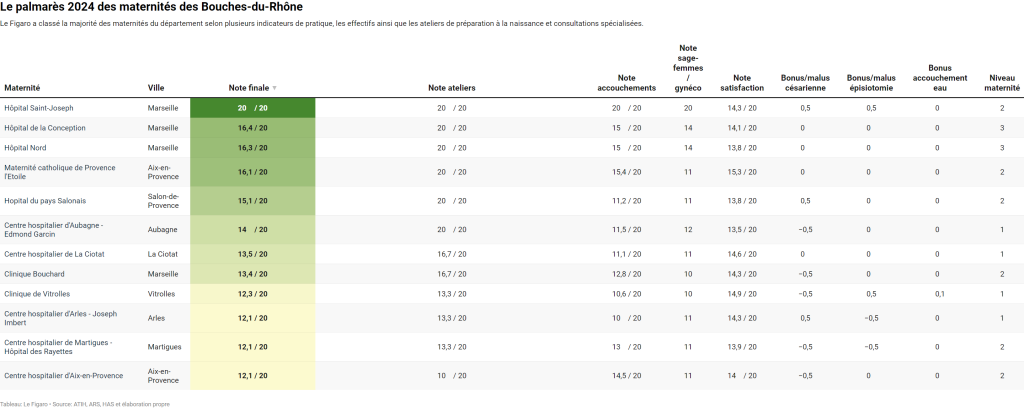Select Hopital du pays Salonais name
The width and height of the screenshot is (1024, 418).
click(45, 201)
